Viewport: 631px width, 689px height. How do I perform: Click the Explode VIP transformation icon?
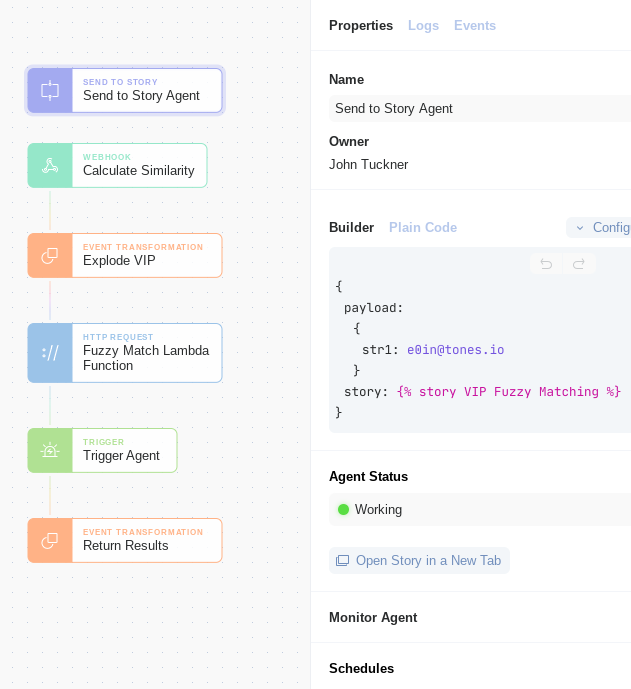pos(50,256)
